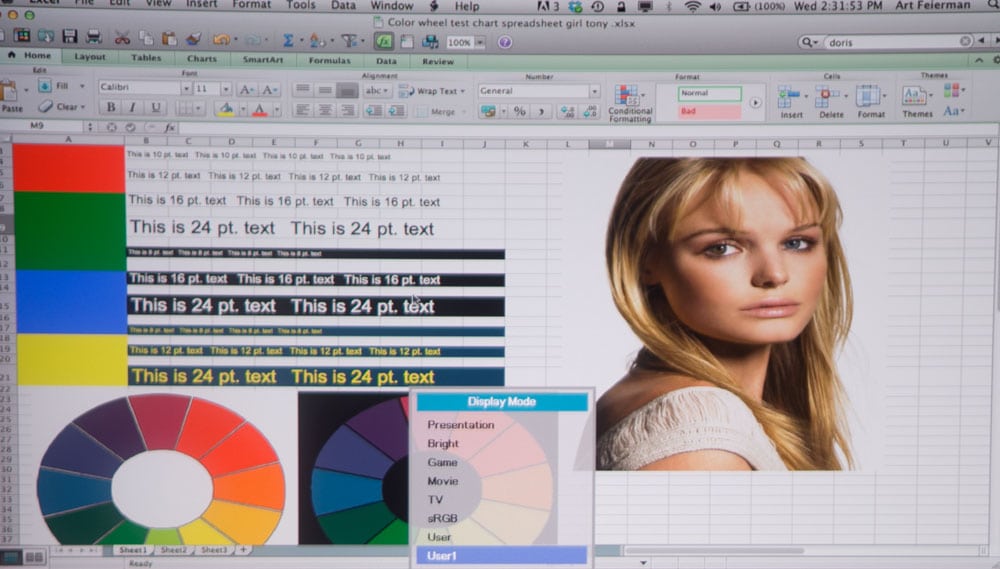Click the Cut scissors icon
The width and height of the screenshot is (1000, 569).
click(x=122, y=38)
